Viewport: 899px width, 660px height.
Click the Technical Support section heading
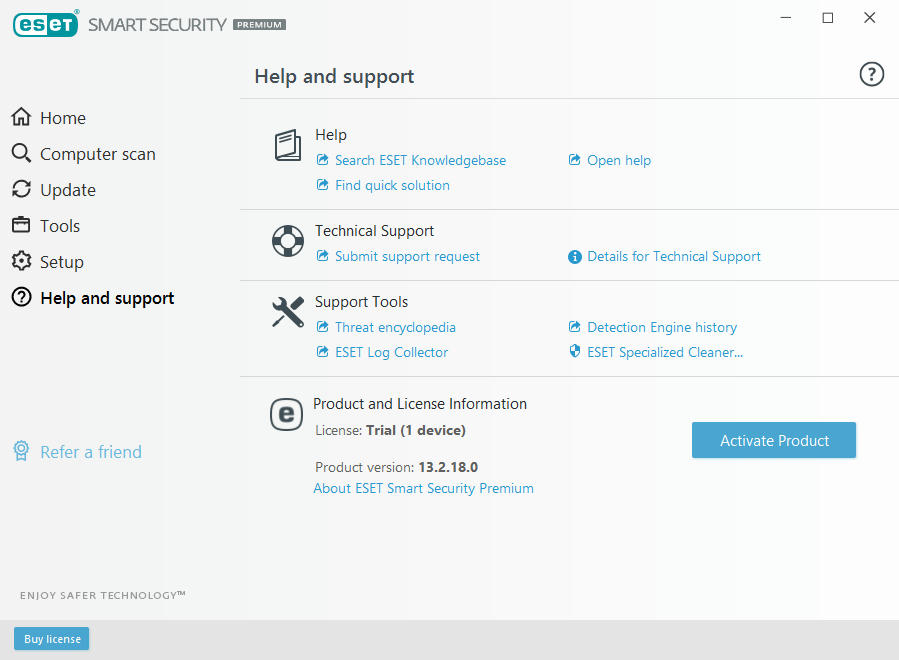(x=374, y=231)
